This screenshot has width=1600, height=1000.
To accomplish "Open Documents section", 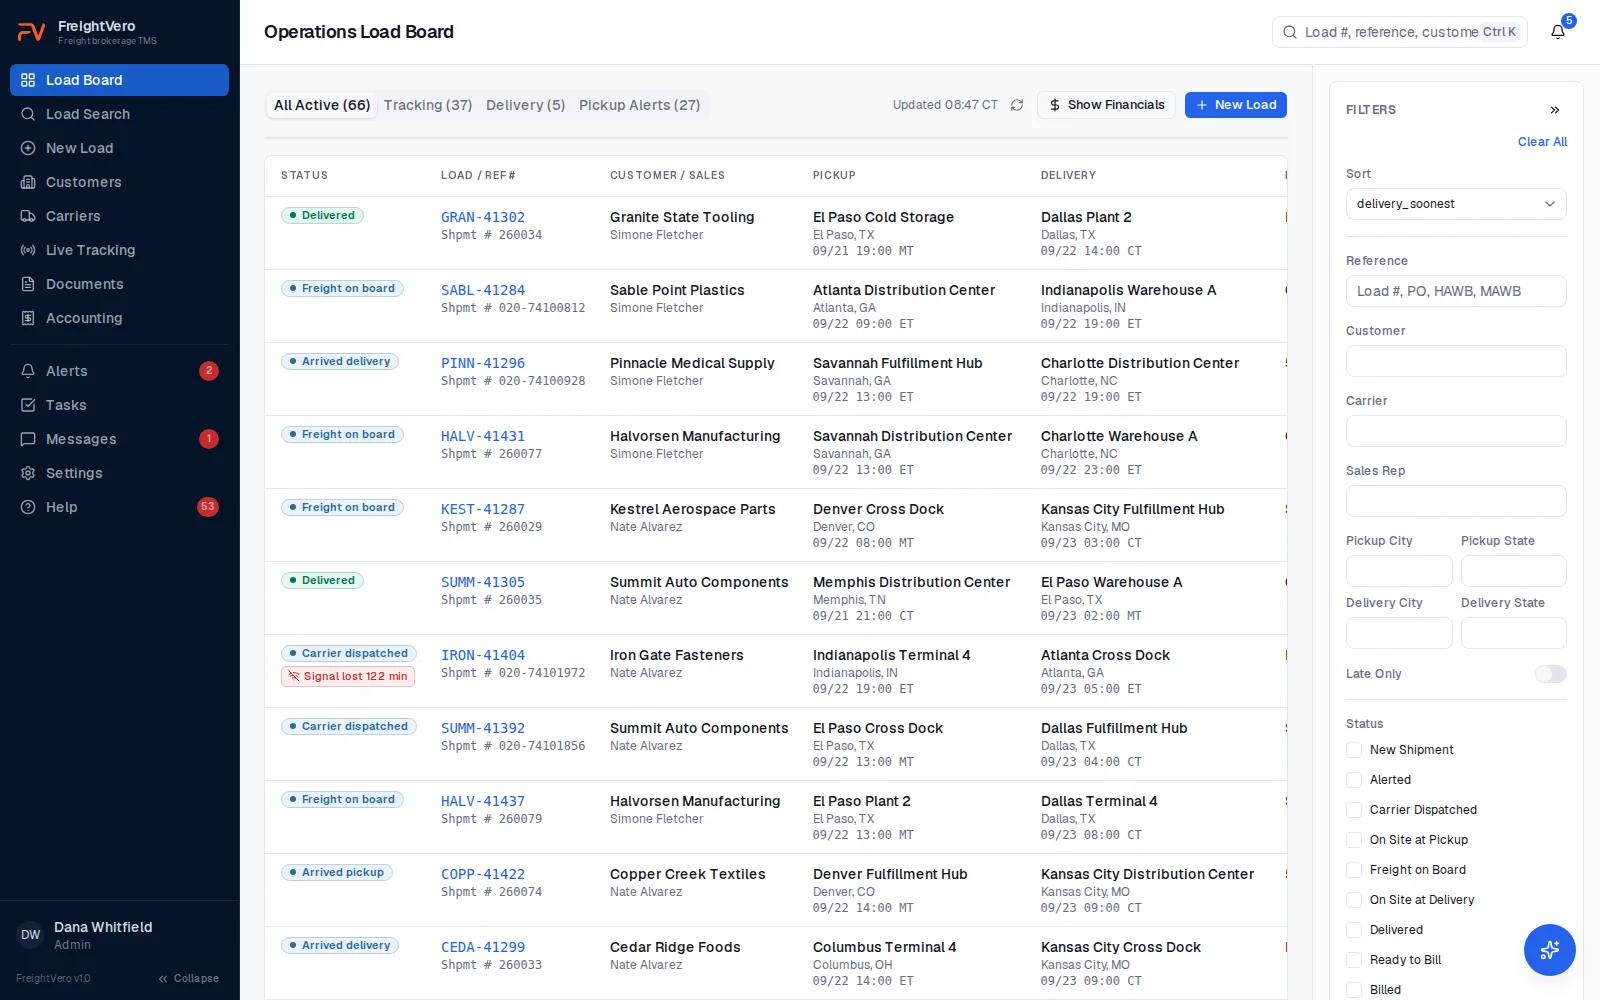I will [x=119, y=284].
